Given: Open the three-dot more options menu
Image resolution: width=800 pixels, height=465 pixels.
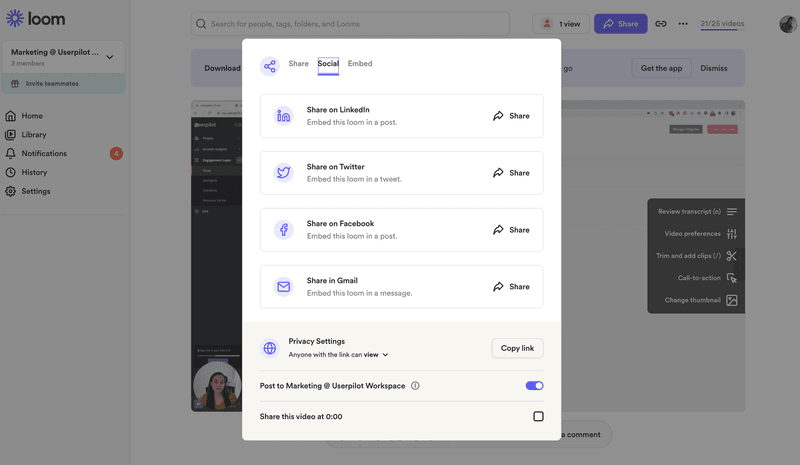Looking at the screenshot, I should [683, 23].
